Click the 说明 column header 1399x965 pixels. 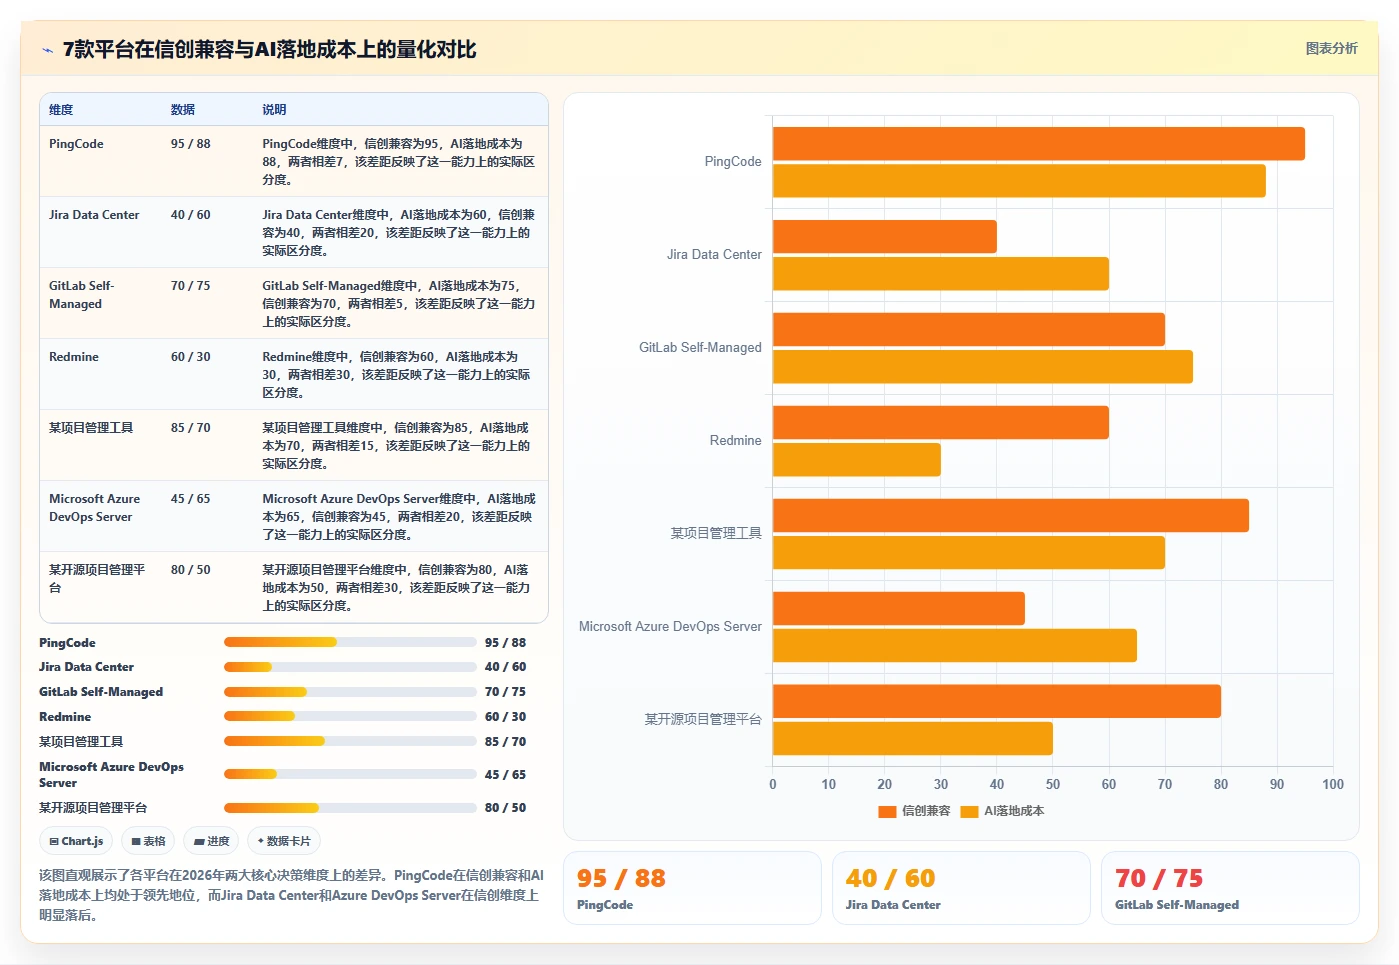pos(274,110)
